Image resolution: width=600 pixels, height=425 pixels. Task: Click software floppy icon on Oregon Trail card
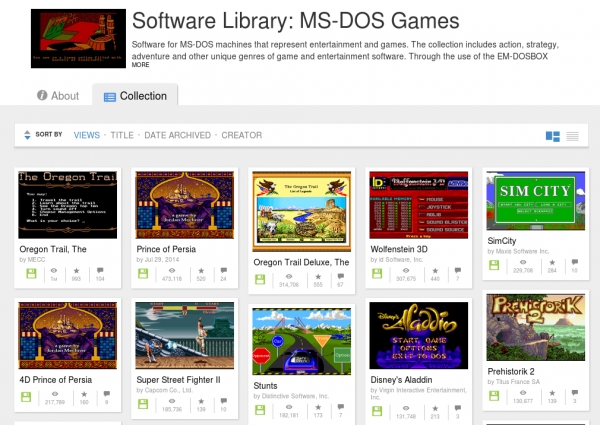point(31,274)
